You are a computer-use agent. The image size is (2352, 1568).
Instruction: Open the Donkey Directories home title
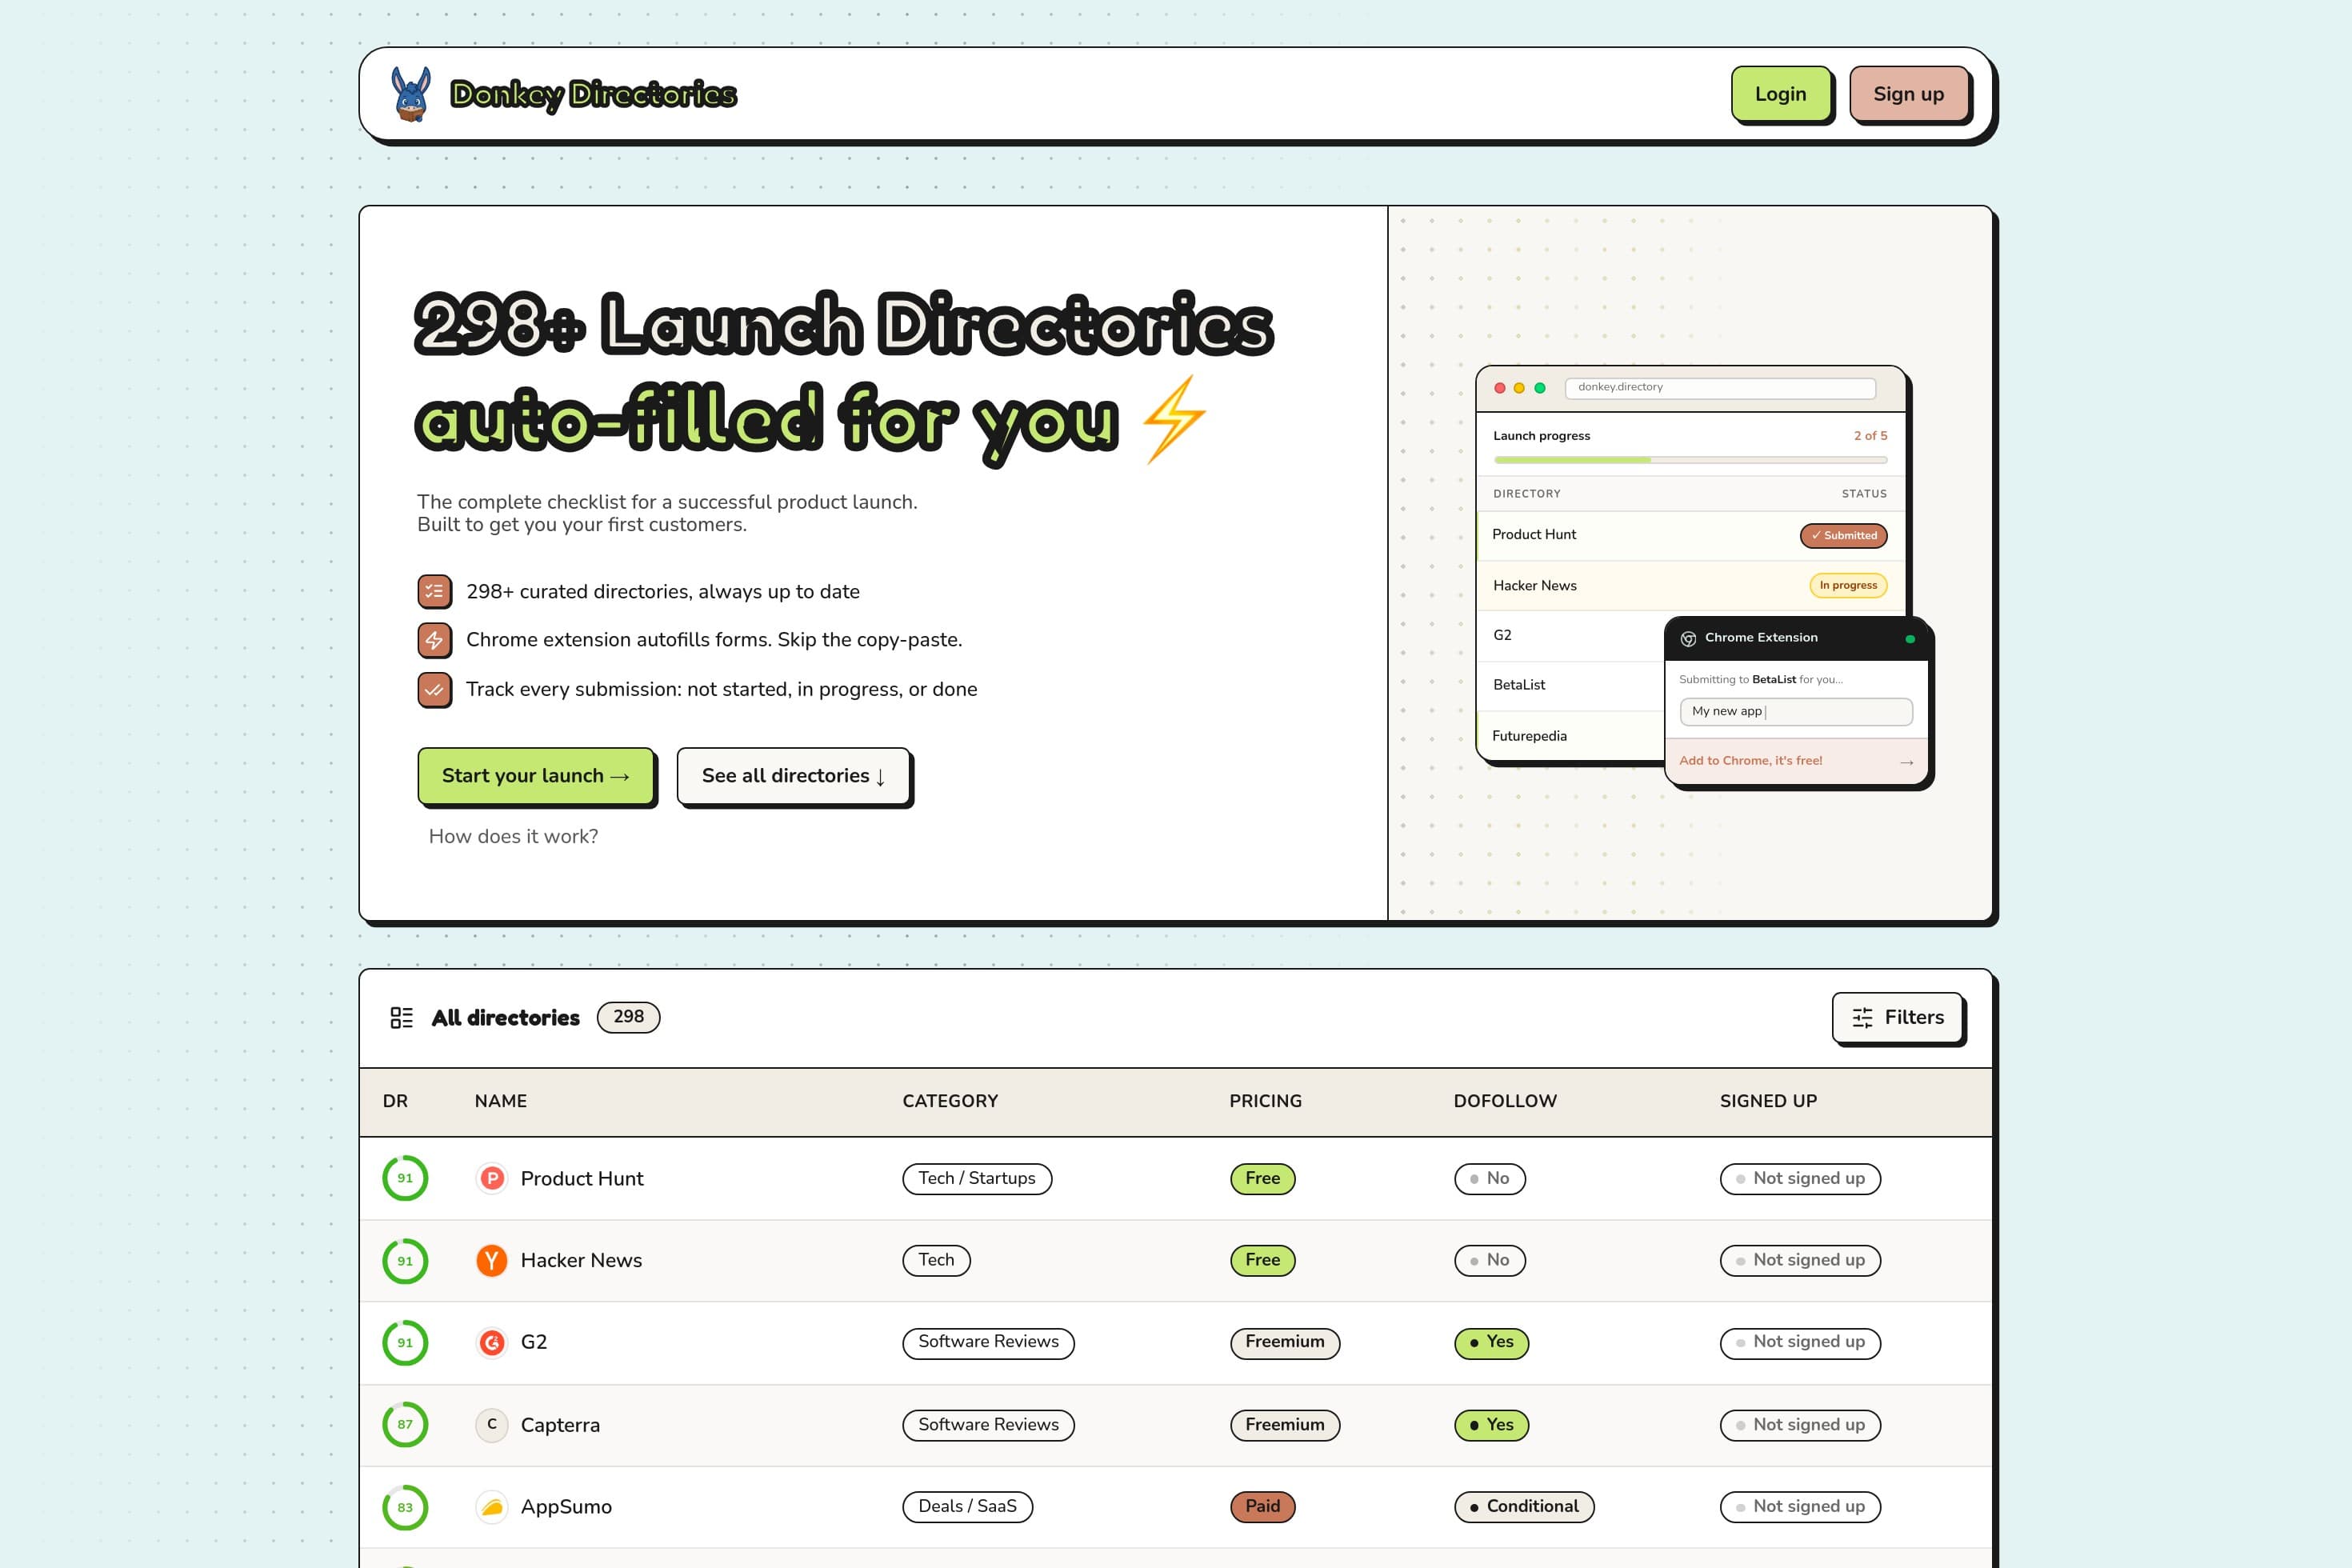[593, 94]
